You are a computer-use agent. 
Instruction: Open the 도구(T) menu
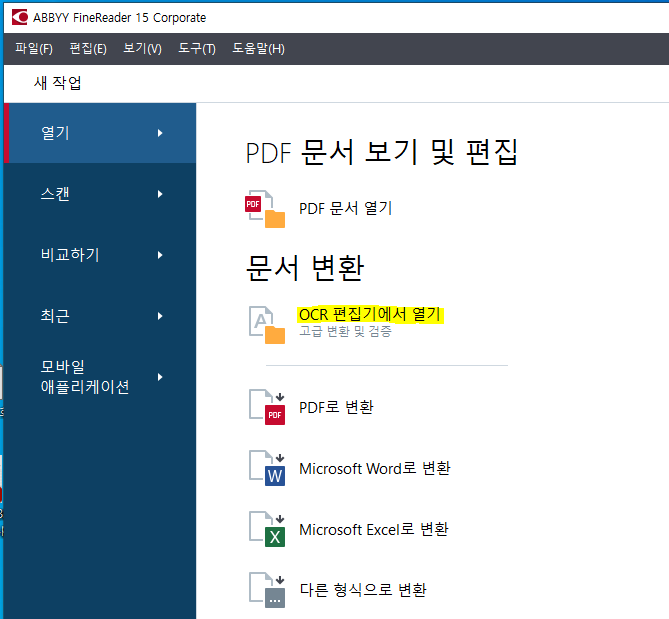point(197,49)
